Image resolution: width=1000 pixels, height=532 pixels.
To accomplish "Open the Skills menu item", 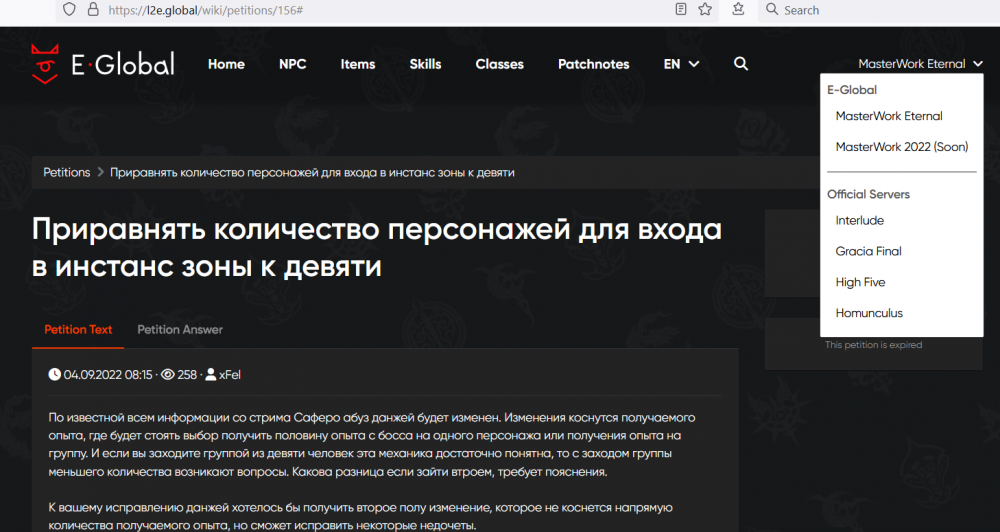I will pos(425,64).
